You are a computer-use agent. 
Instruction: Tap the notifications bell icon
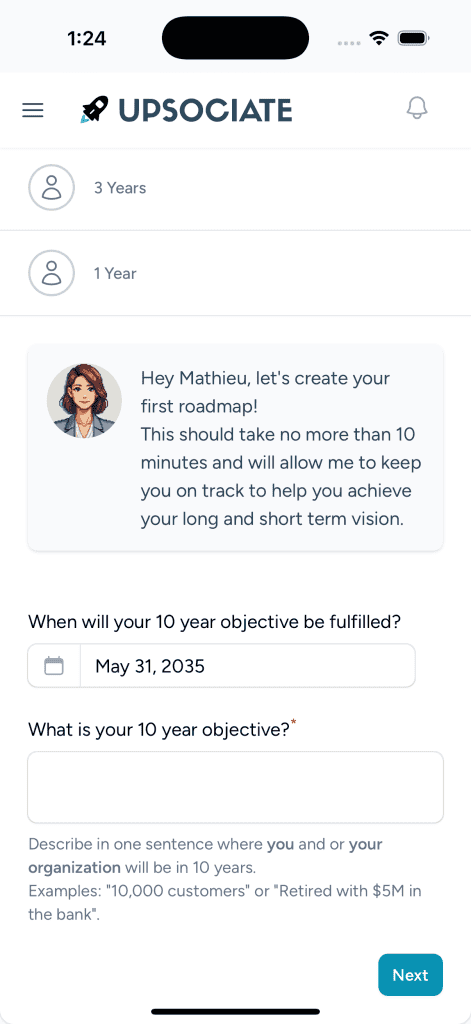(417, 108)
